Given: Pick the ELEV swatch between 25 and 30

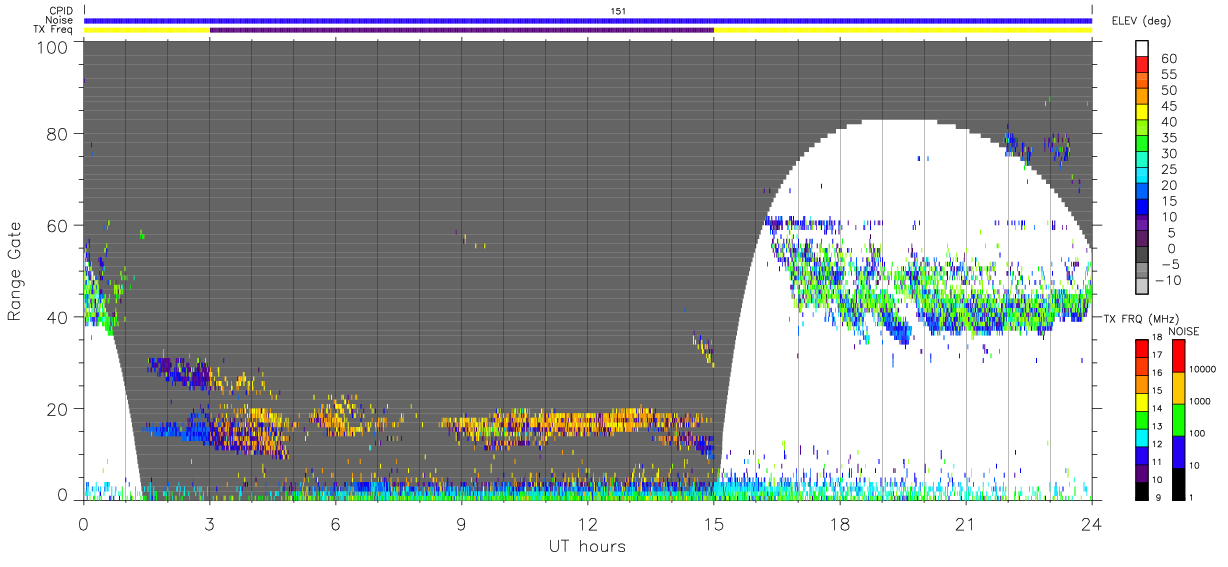Looking at the screenshot, I should click(1142, 161).
